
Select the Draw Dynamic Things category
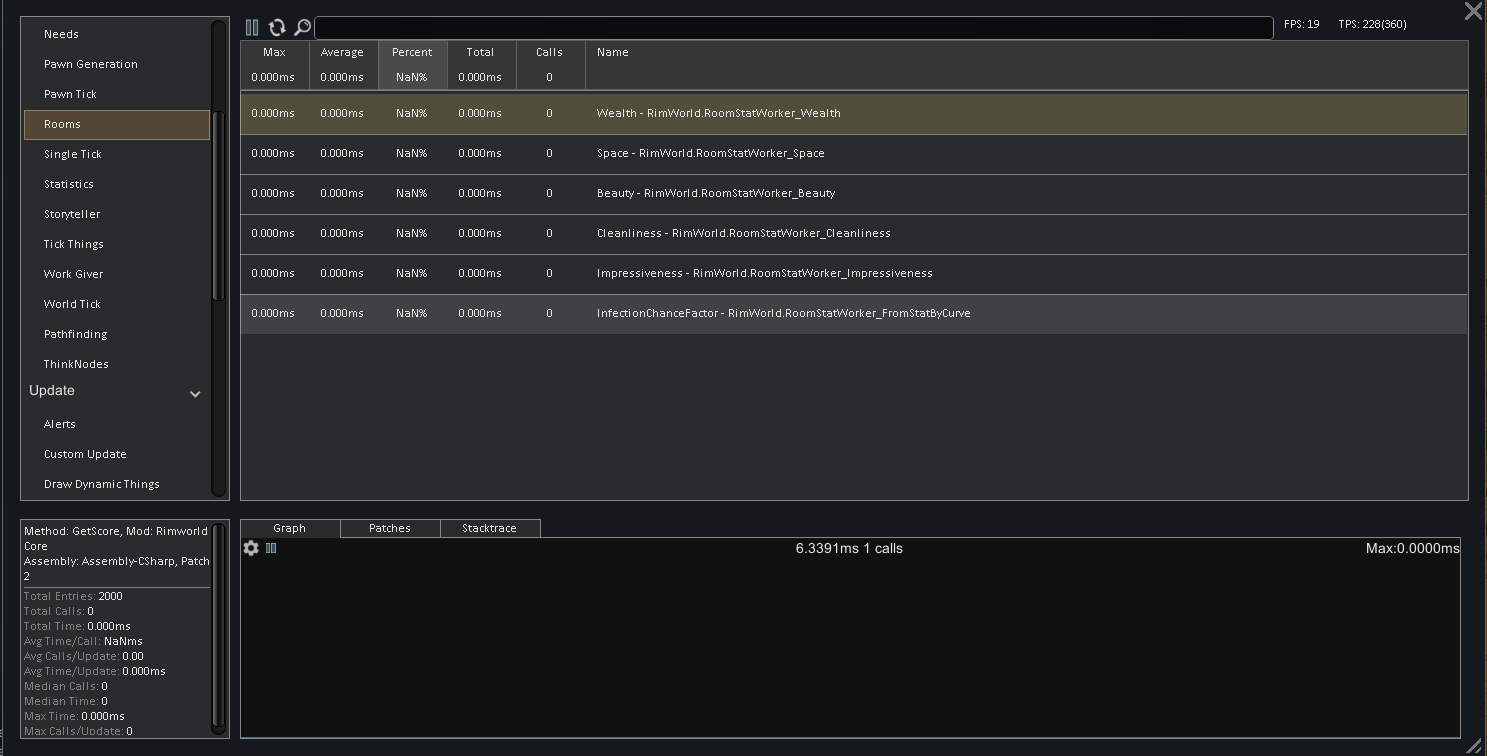pyautogui.click(x=117, y=484)
